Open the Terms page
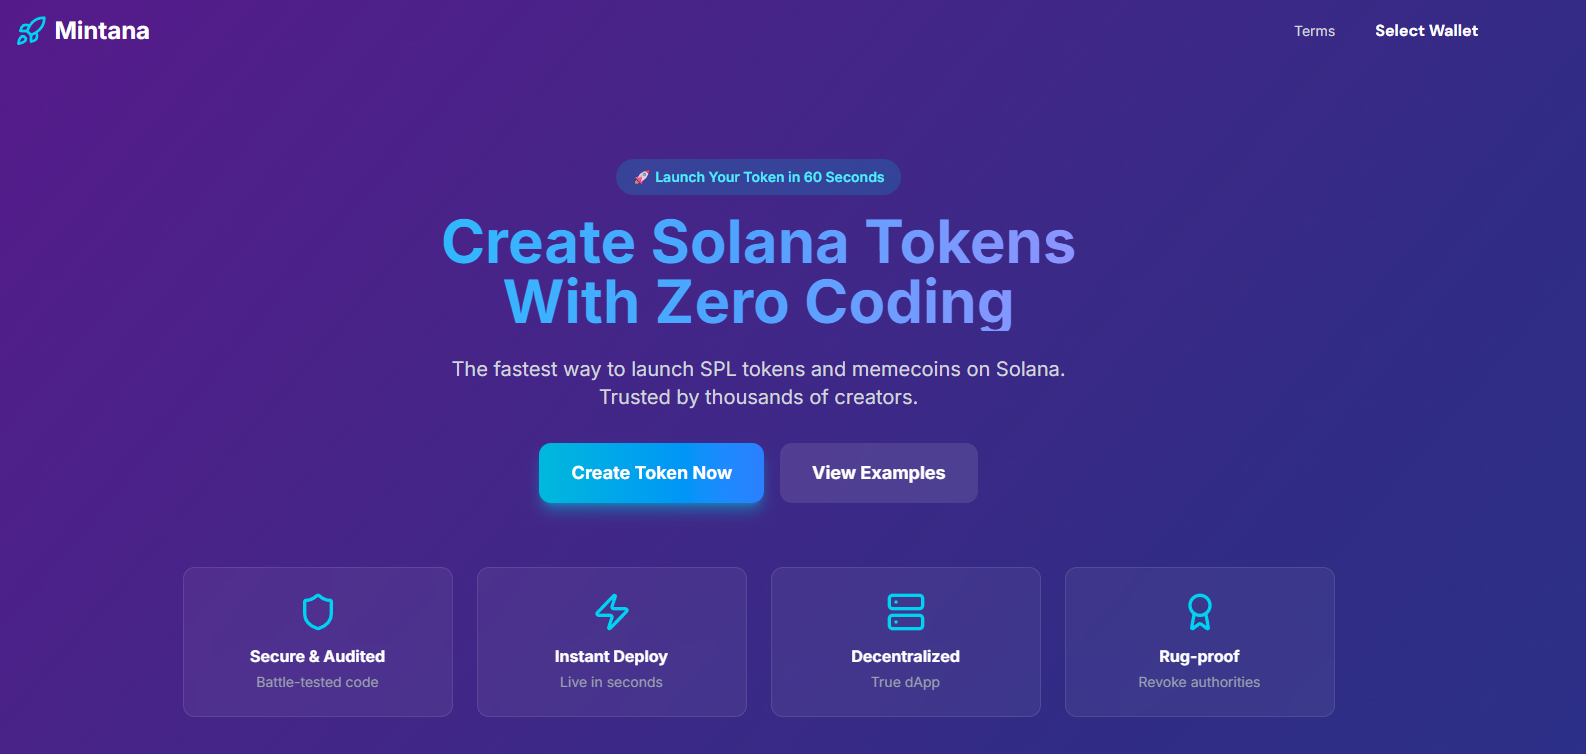1586x754 pixels. (x=1314, y=31)
